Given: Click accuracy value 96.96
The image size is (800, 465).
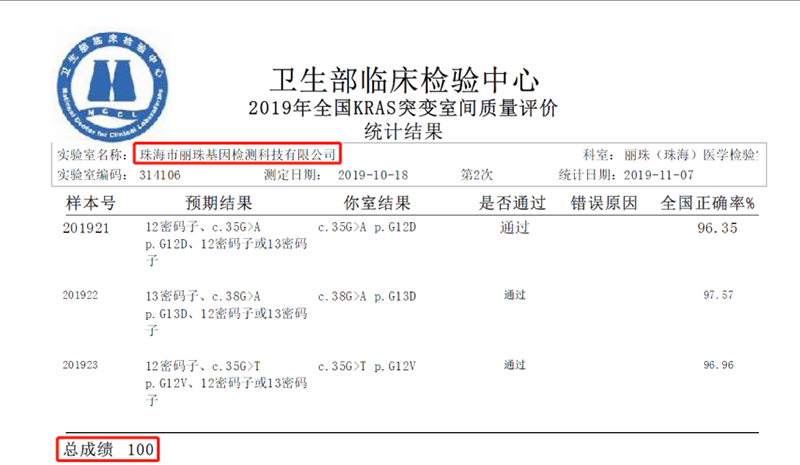Looking at the screenshot, I should coord(718,365).
